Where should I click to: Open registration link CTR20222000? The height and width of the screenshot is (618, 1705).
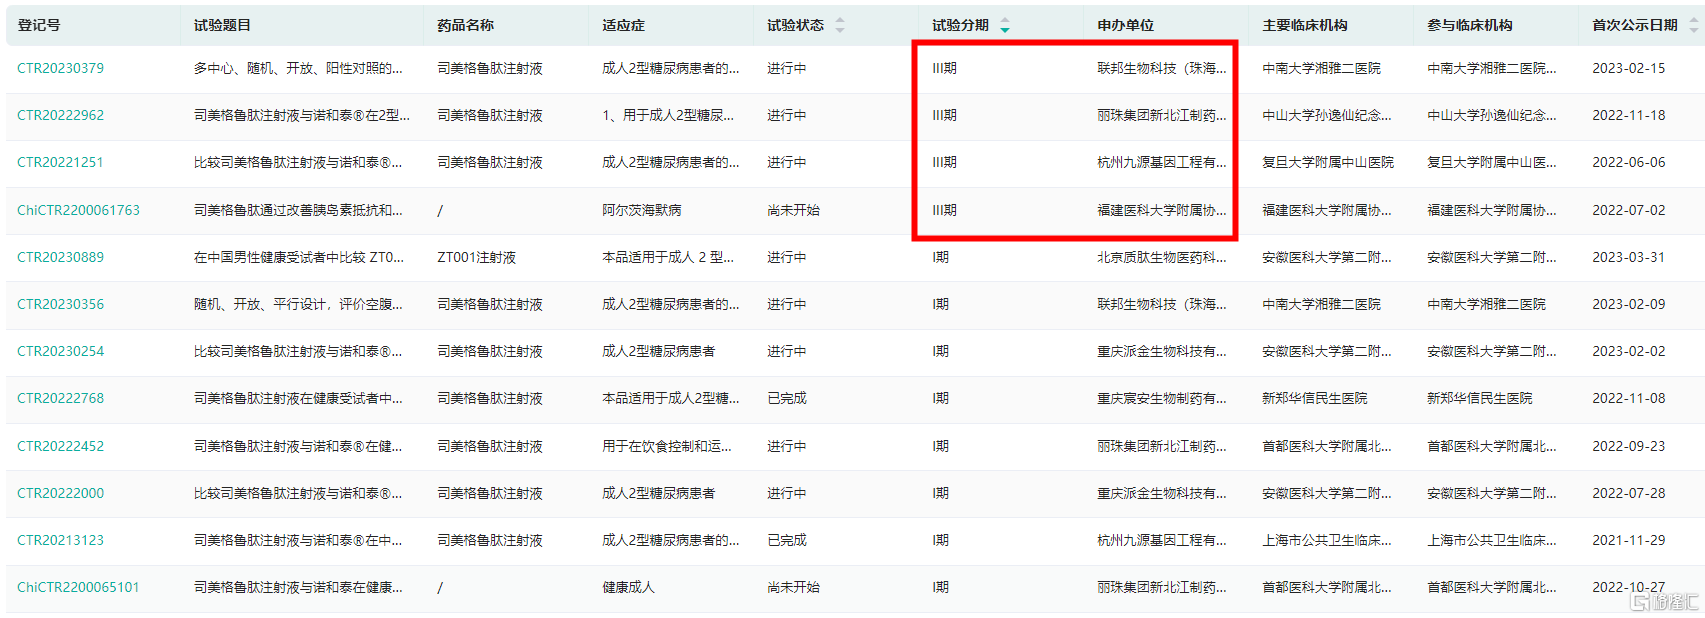coord(60,493)
